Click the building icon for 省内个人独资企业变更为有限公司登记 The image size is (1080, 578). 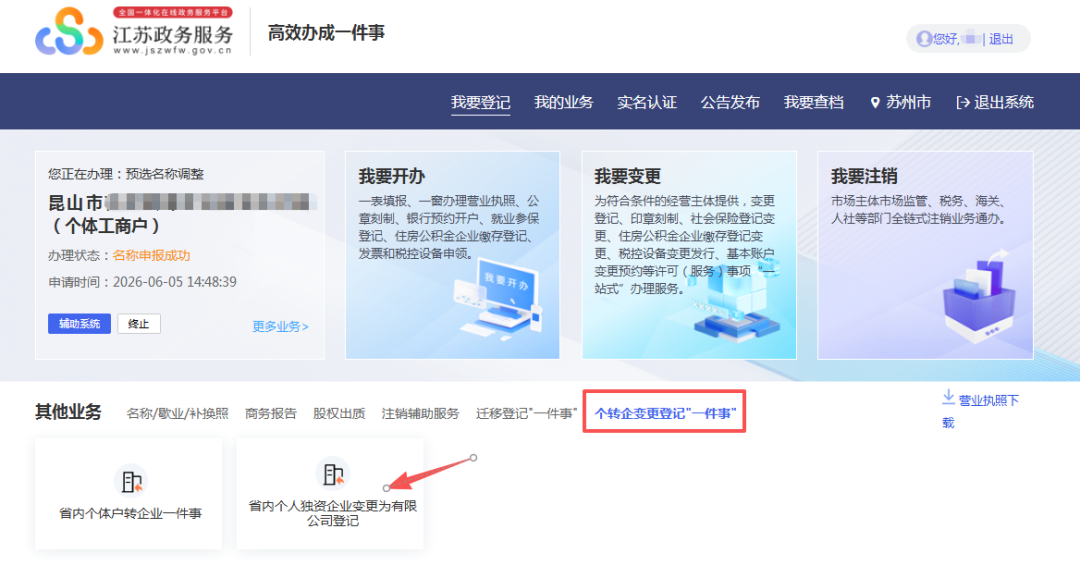[x=333, y=473]
